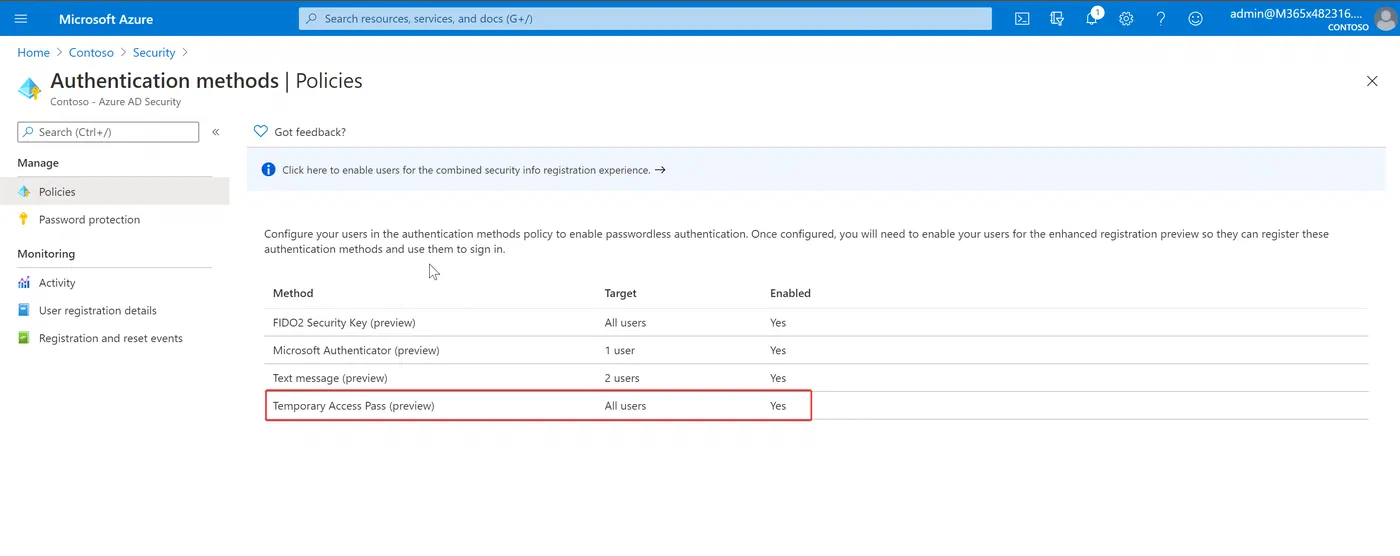Image resolution: width=1400 pixels, height=556 pixels.
Task: Click the 2 users target cell
Action: click(622, 378)
